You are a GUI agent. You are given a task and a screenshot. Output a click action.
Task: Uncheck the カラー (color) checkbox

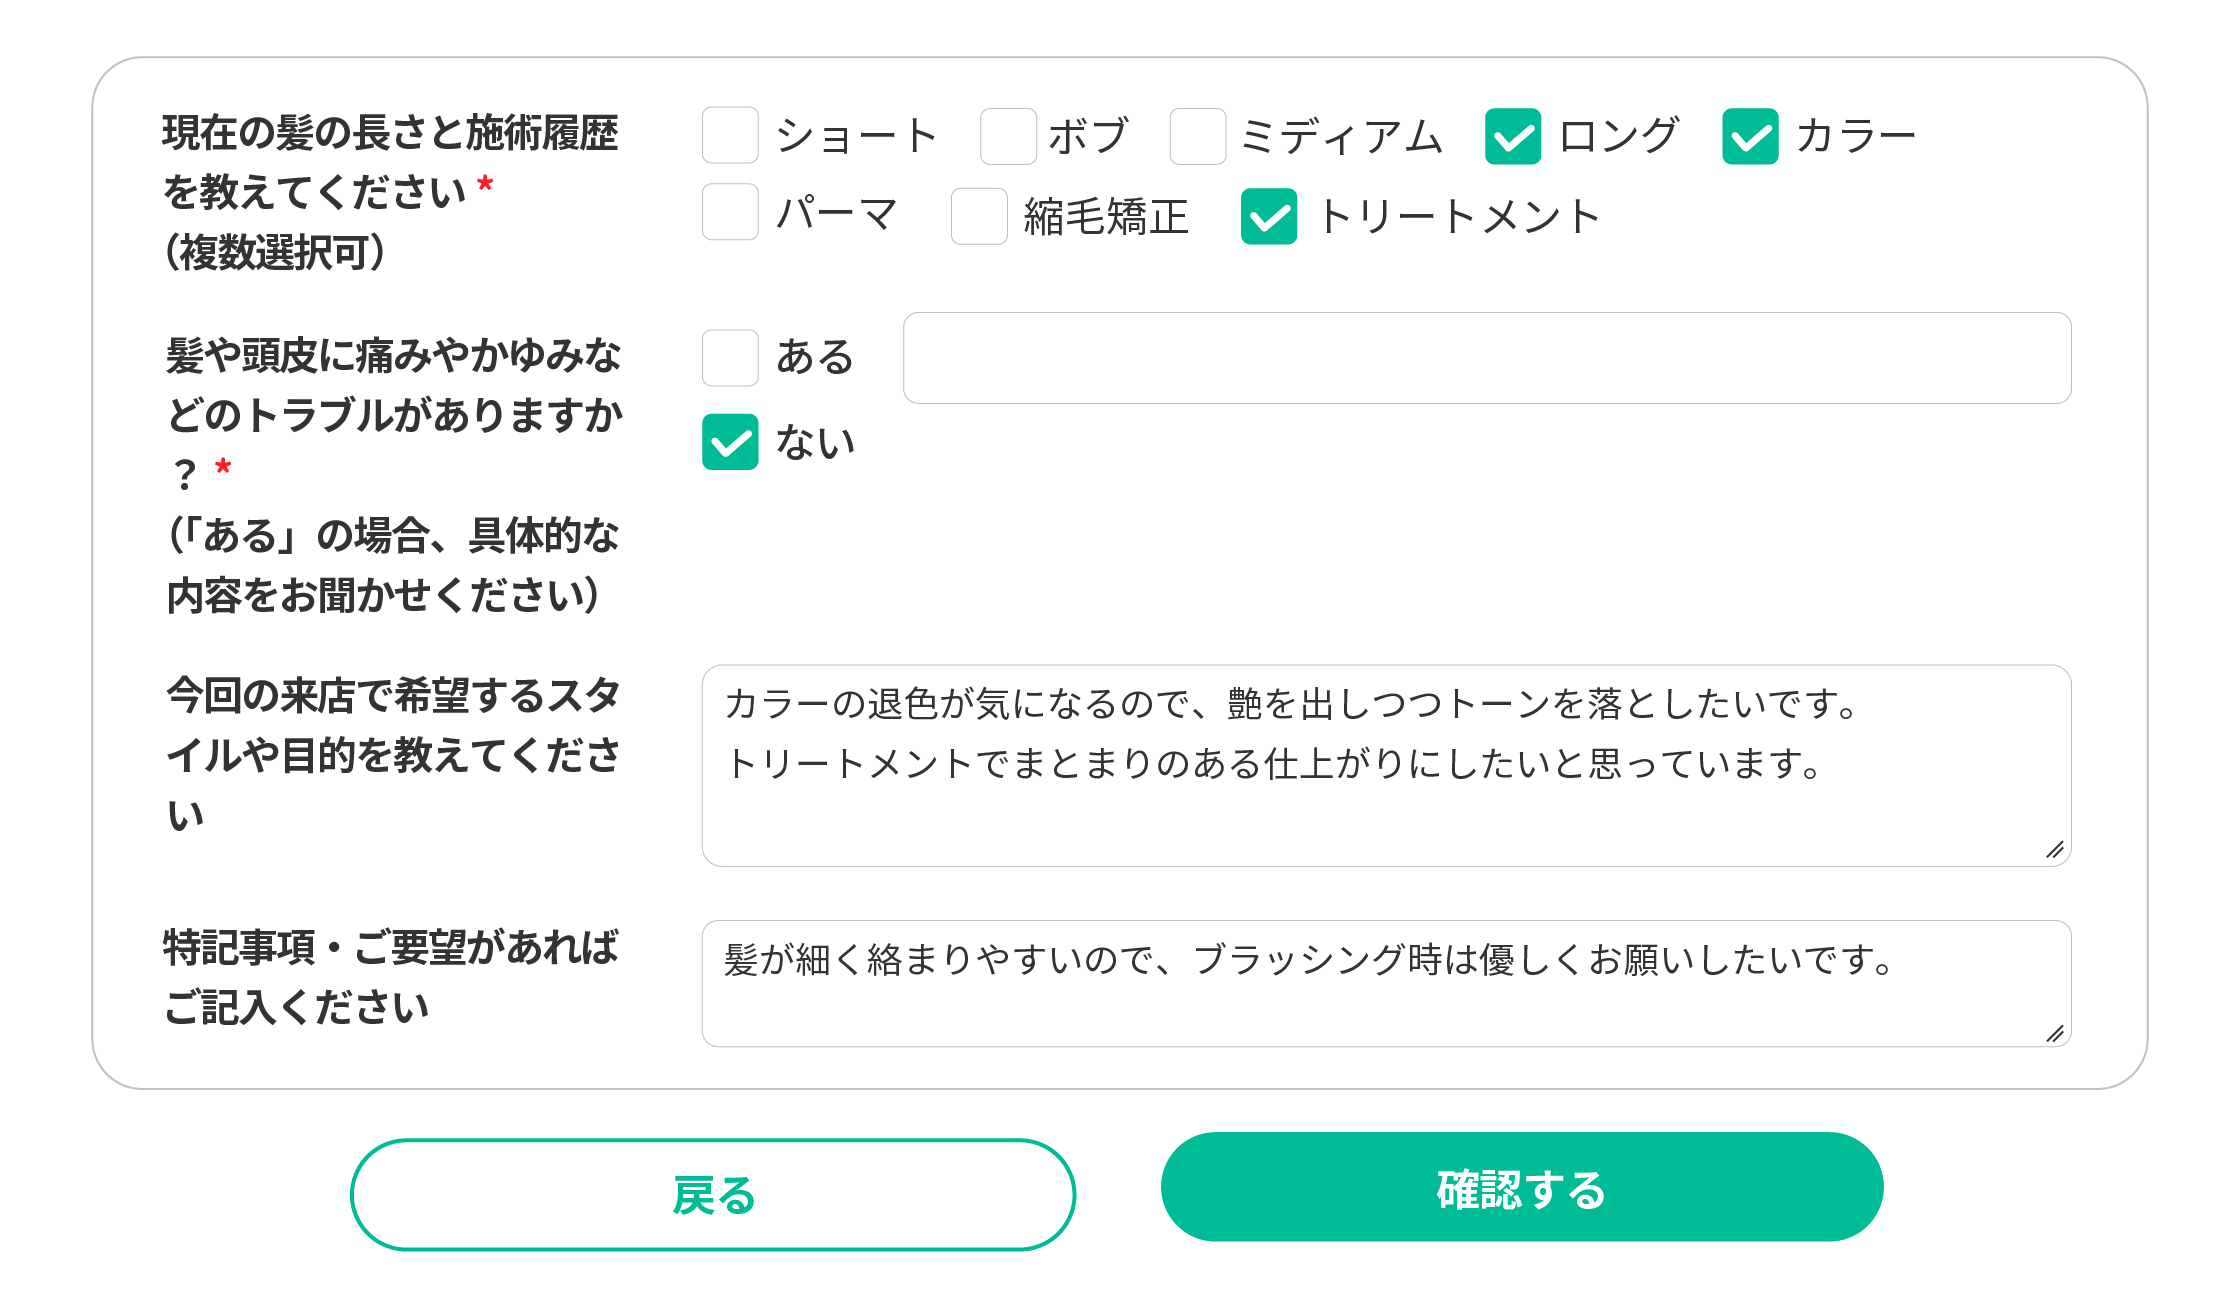(x=1749, y=136)
